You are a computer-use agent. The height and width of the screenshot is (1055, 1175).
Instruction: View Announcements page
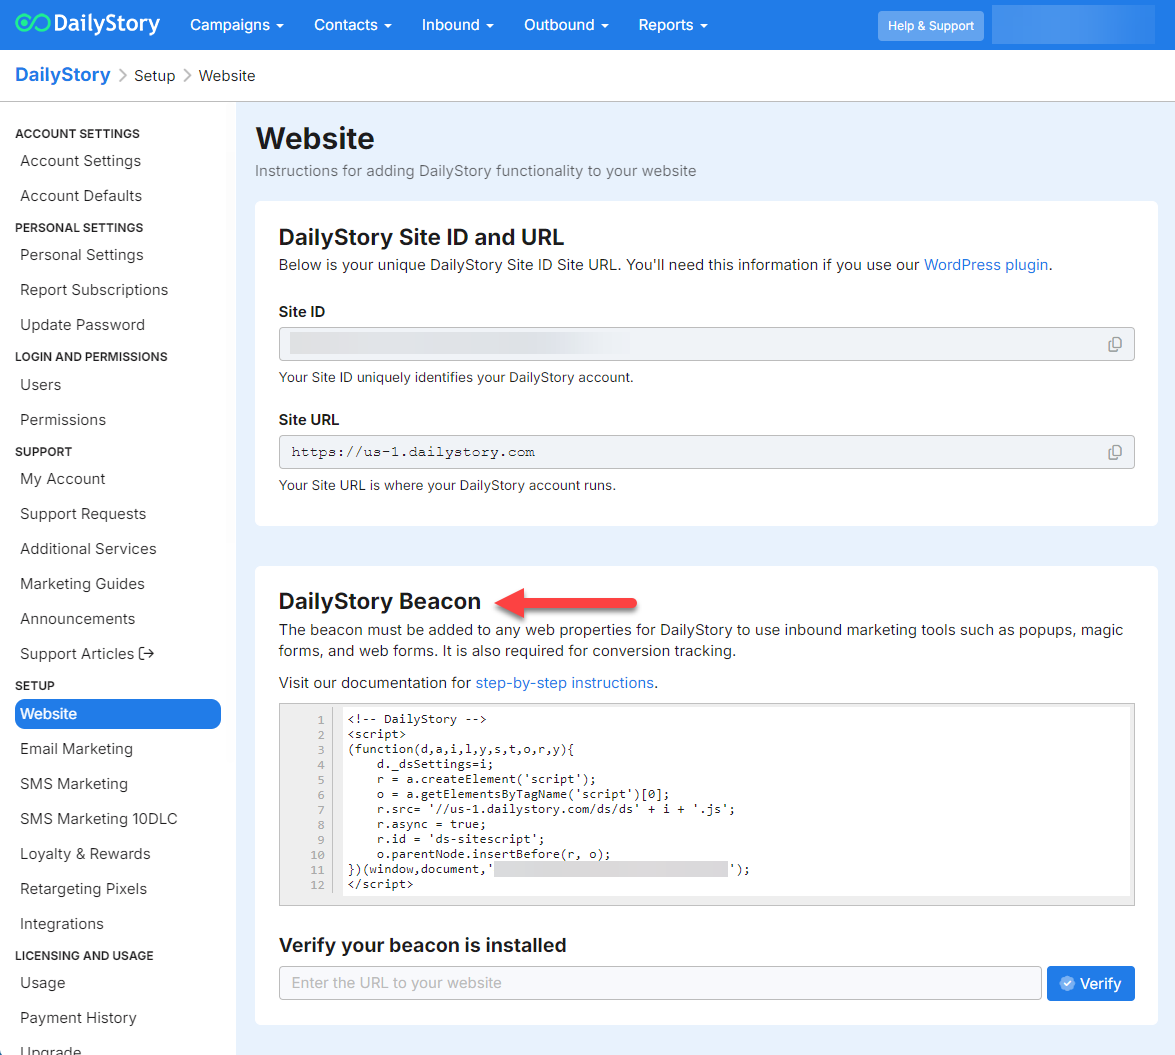(x=78, y=618)
